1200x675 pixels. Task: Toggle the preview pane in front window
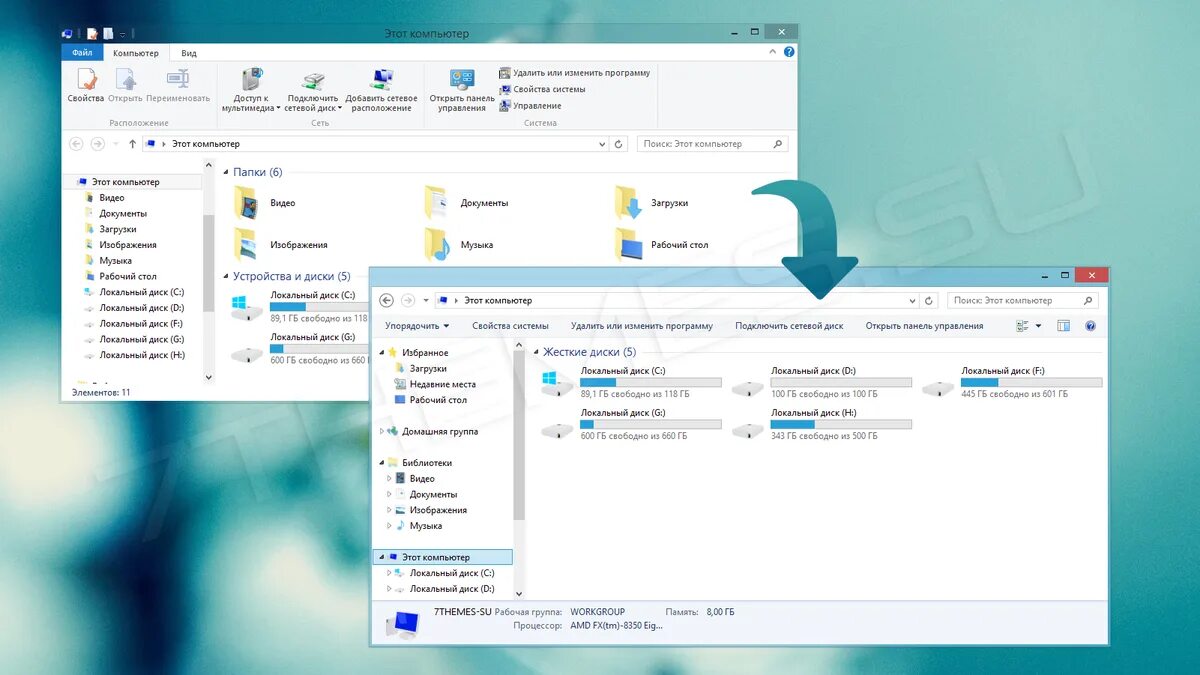(1063, 326)
